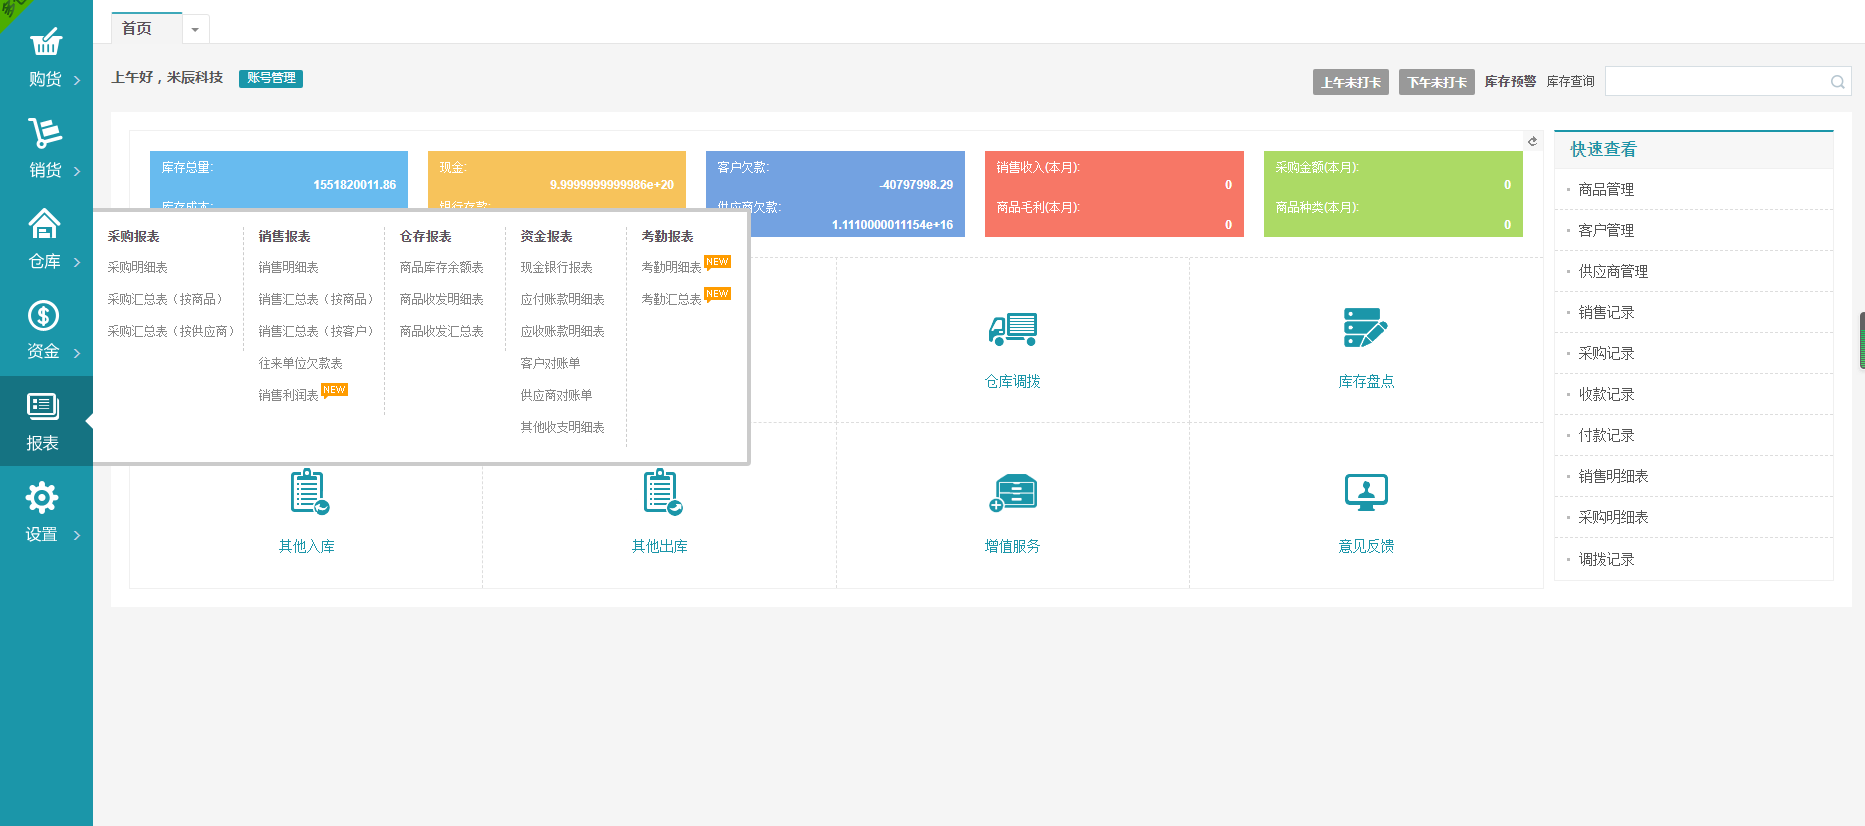This screenshot has height=826, width=1865.
Task: Open 供应商管理 in quick view list
Action: point(1612,271)
